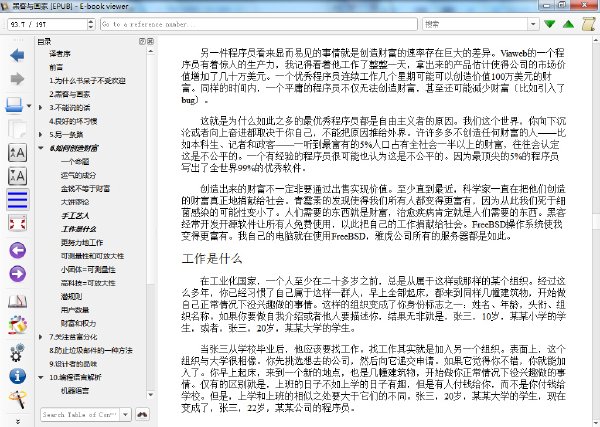Open viewer preferences with the gears icon
This screenshot has height=427, width=600.
point(17,352)
